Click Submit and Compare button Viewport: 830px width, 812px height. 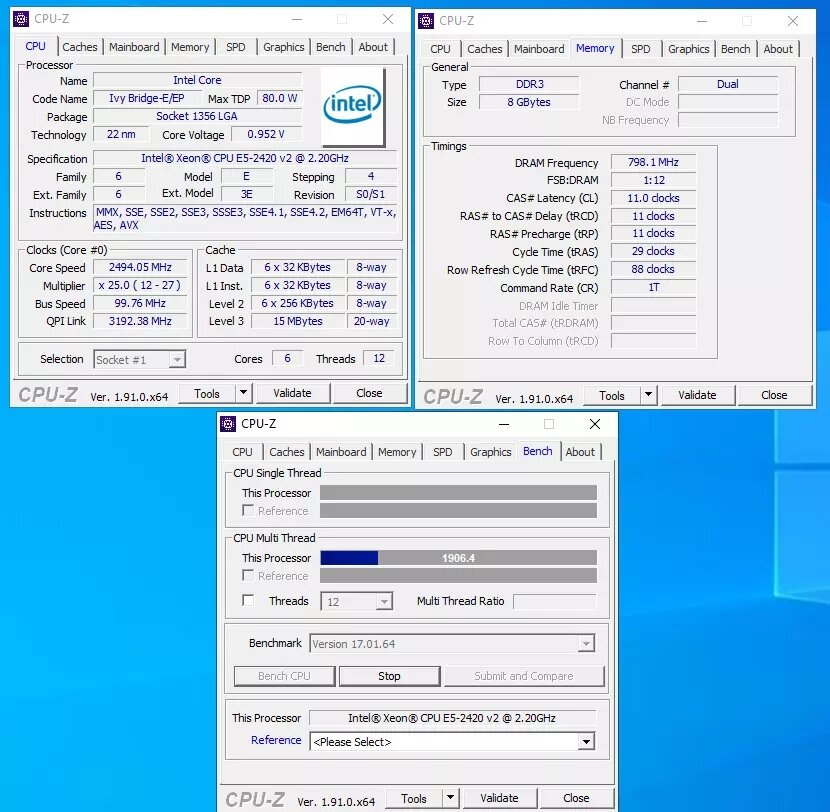pos(524,676)
